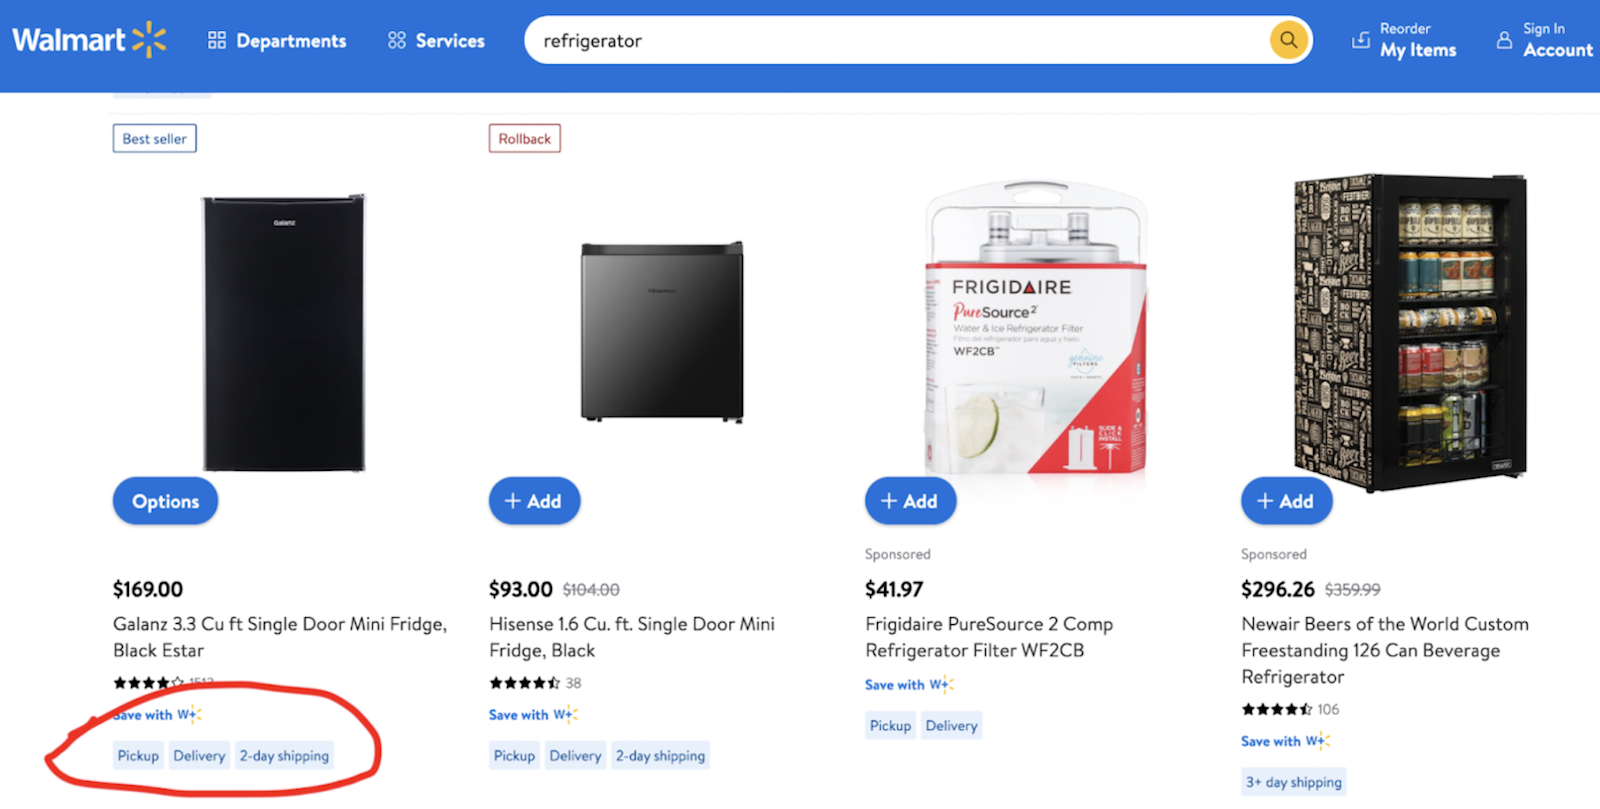
Task: Click the Reorder My Items icon
Action: (x=1361, y=40)
